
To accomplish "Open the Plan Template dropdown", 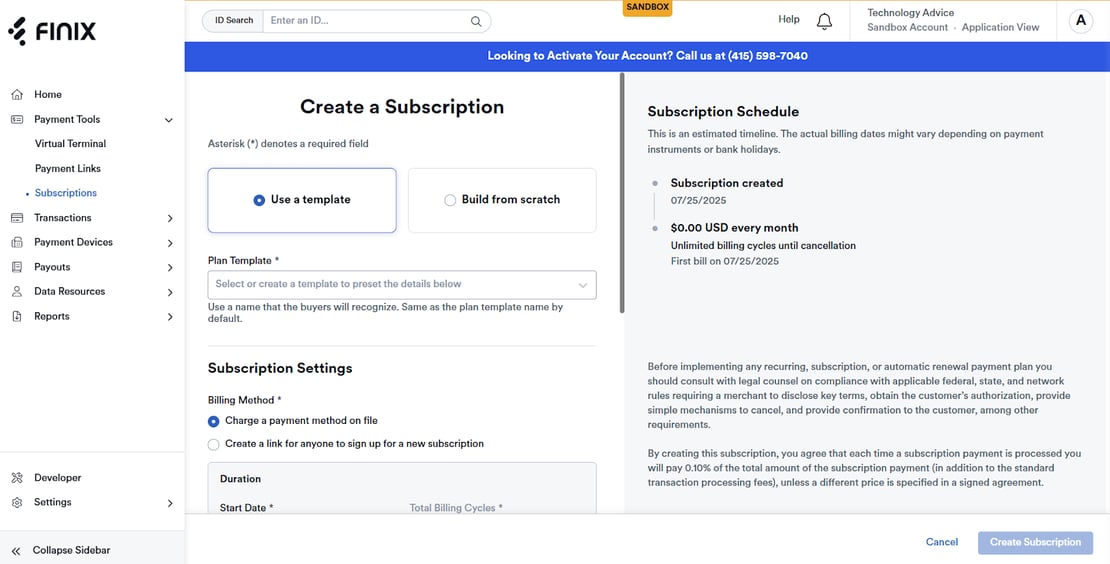I will [x=402, y=284].
